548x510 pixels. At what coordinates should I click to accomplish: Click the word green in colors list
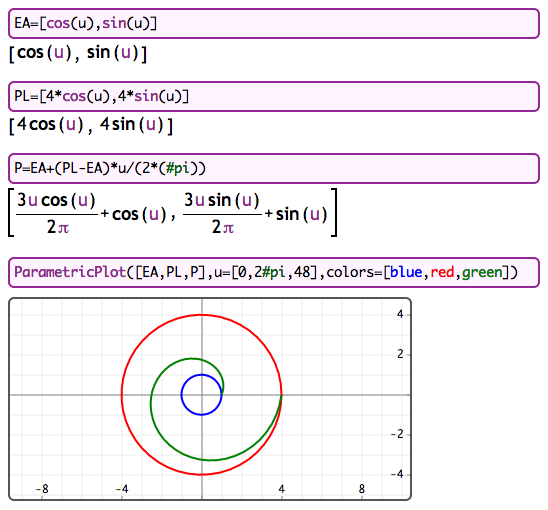[x=482, y=272]
